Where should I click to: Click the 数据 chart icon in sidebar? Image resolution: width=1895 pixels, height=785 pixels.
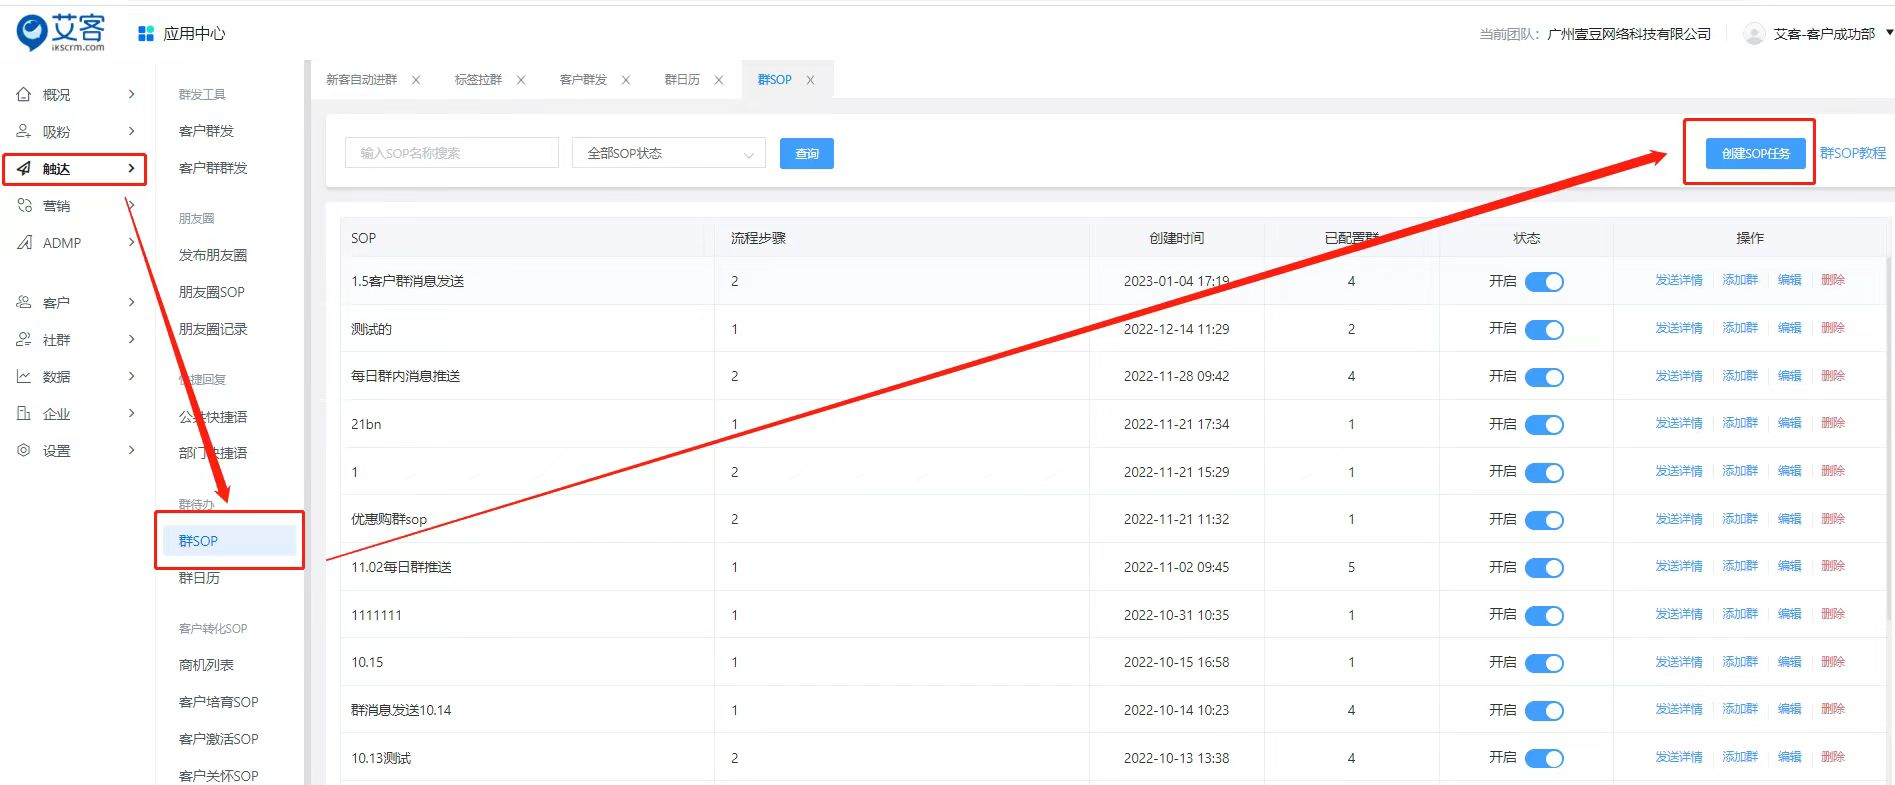pyautogui.click(x=24, y=376)
